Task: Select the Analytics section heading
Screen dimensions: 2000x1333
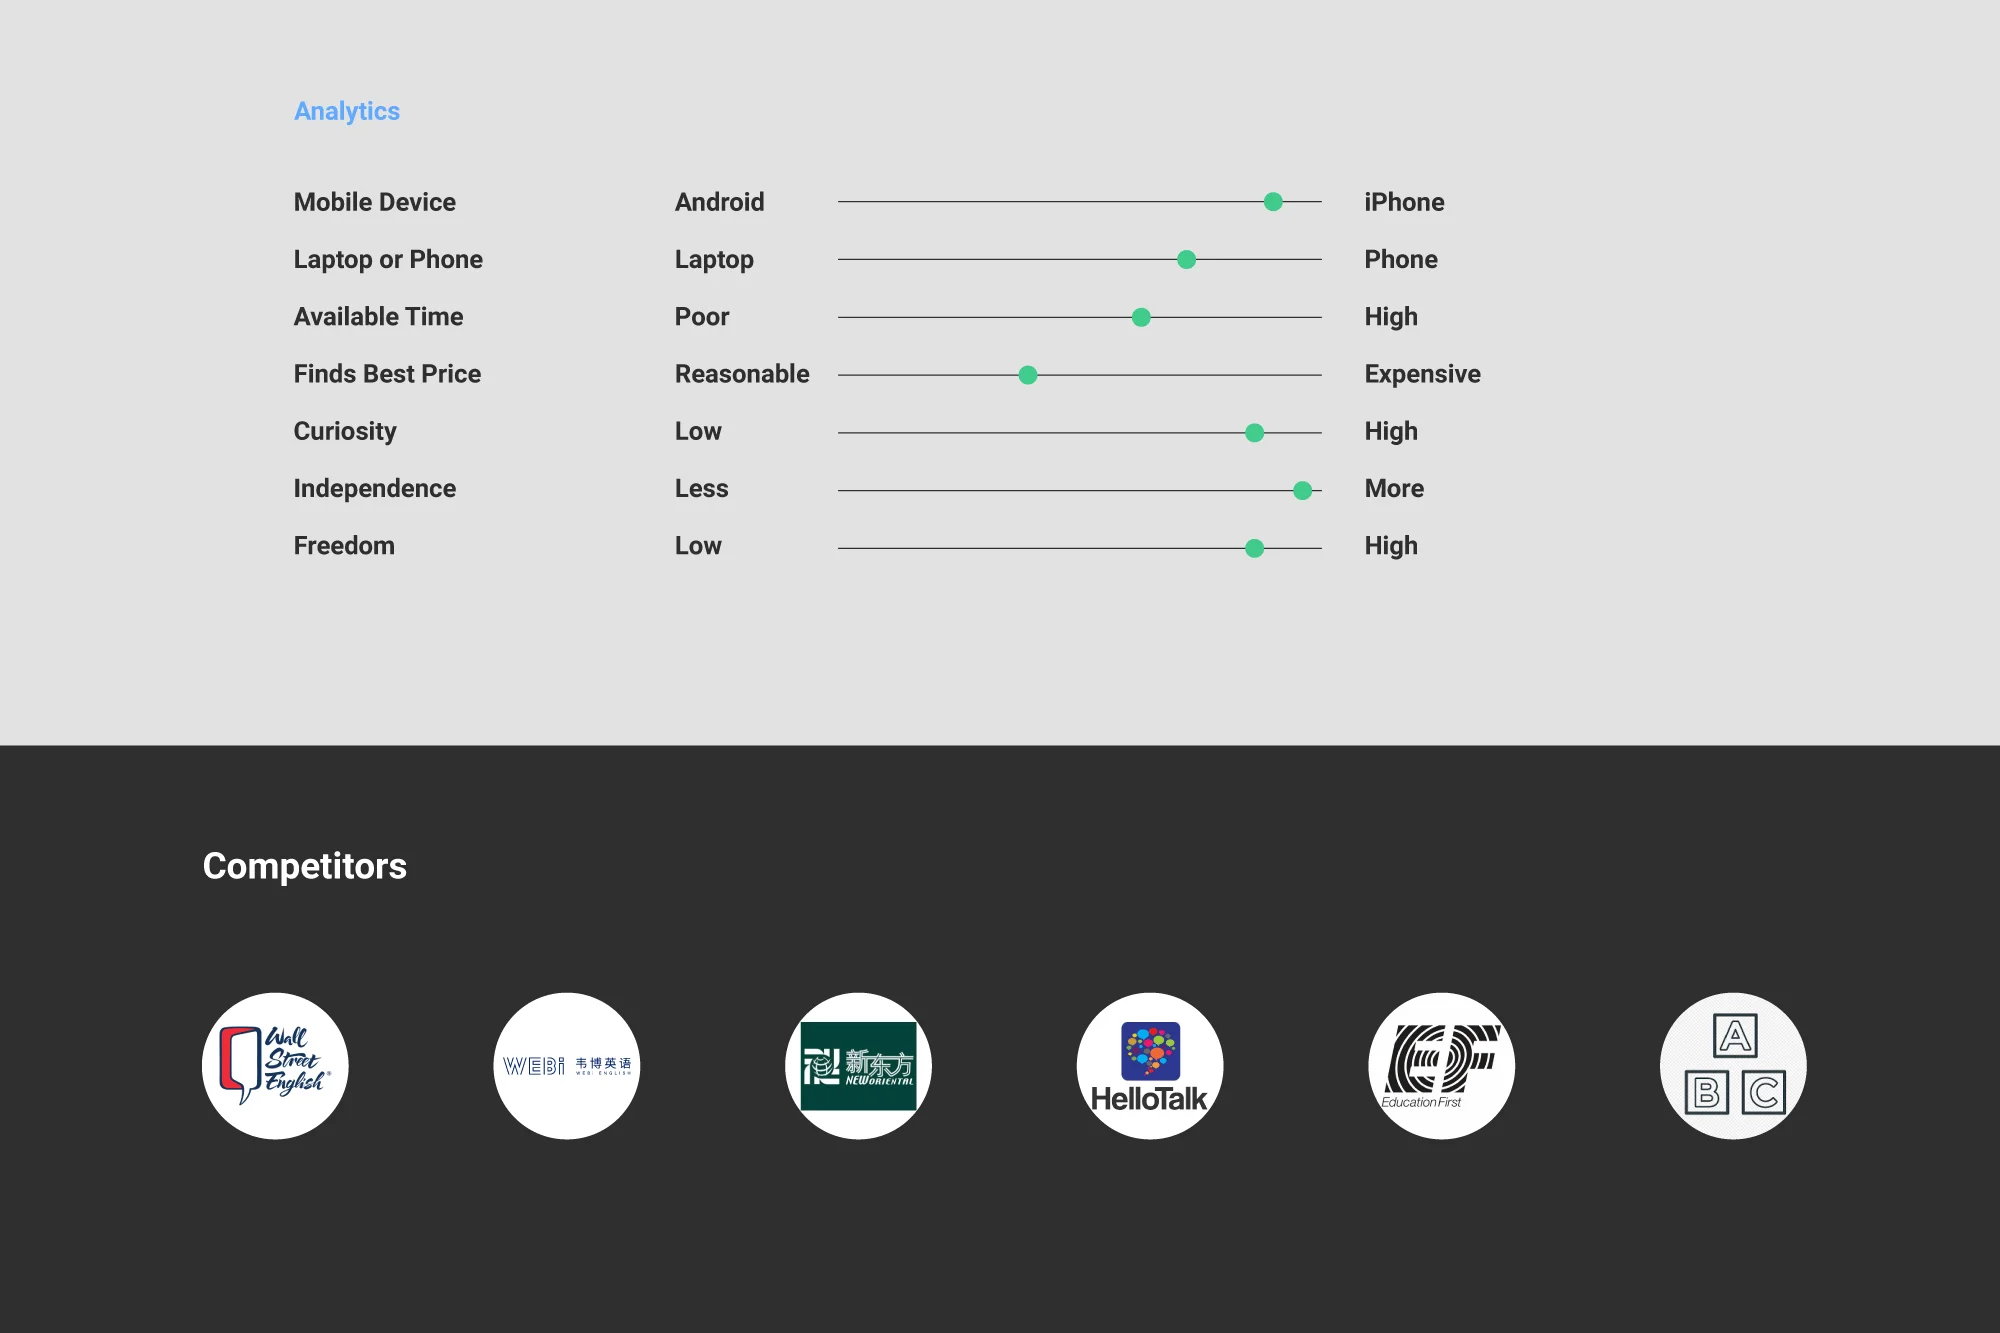Action: click(346, 111)
